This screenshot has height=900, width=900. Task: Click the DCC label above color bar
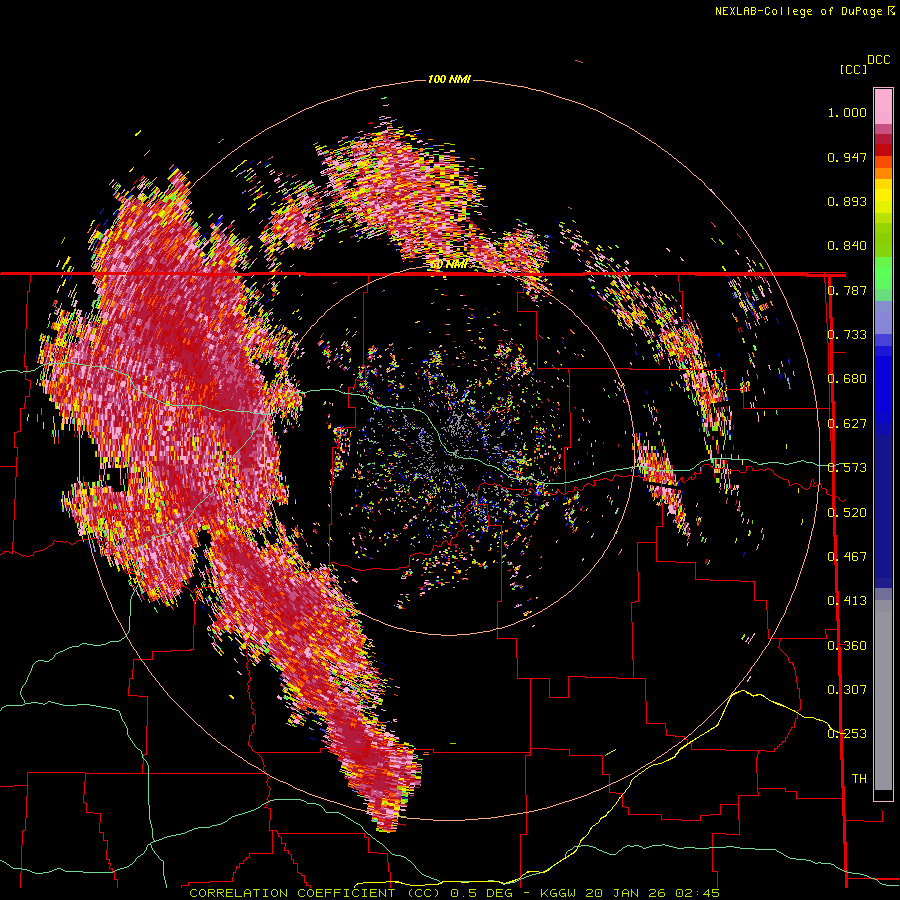pos(879,60)
